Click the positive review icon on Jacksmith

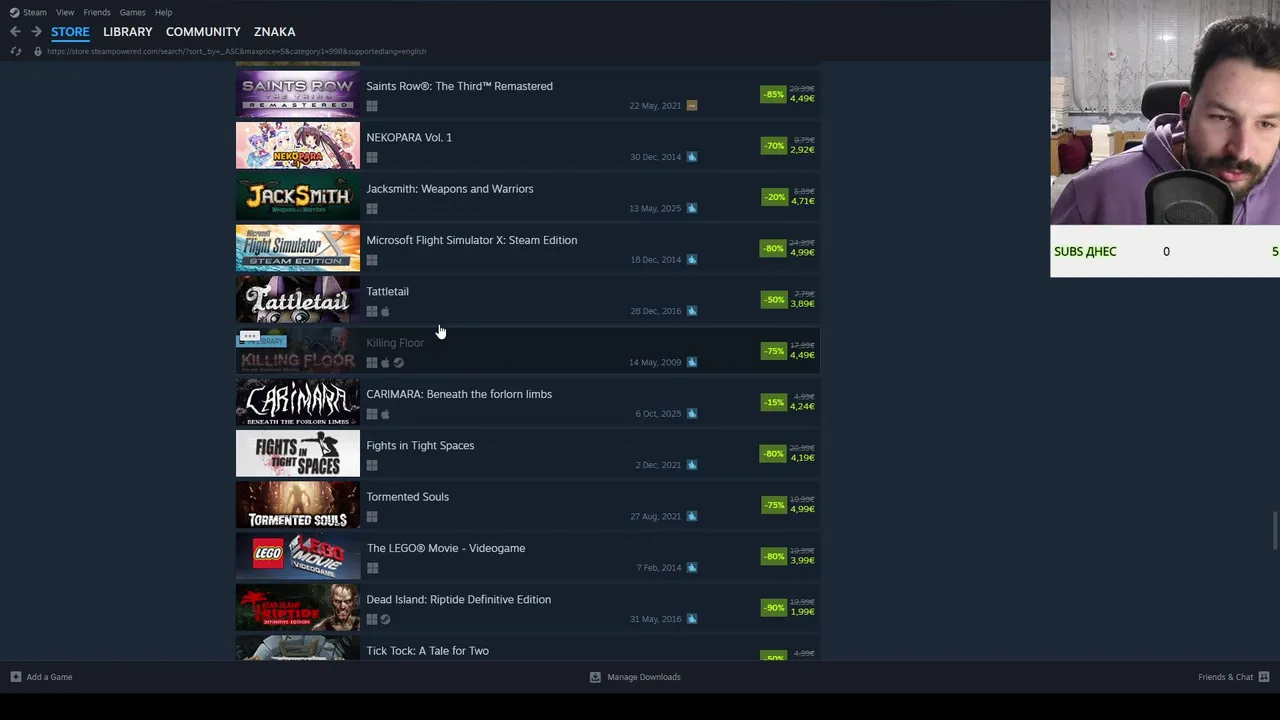tap(692, 208)
